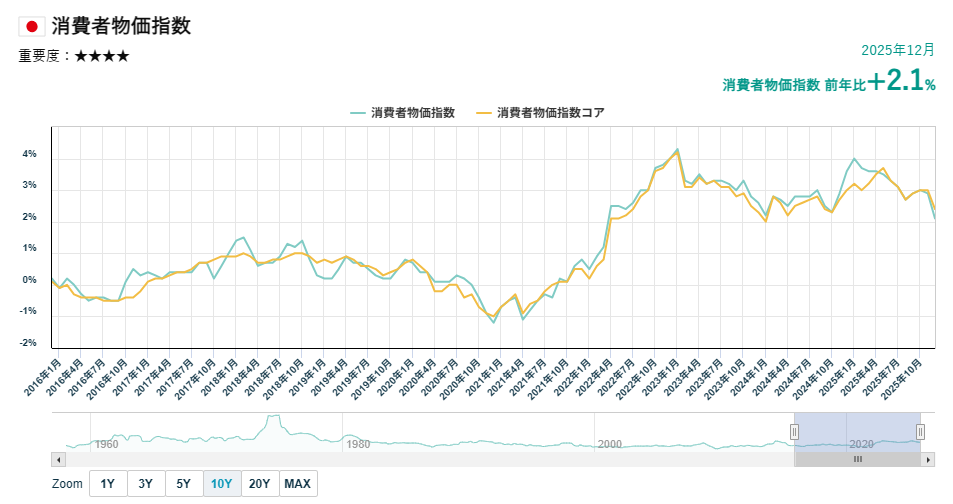
Task: Click the 3% y-axis label
Action: (29, 185)
